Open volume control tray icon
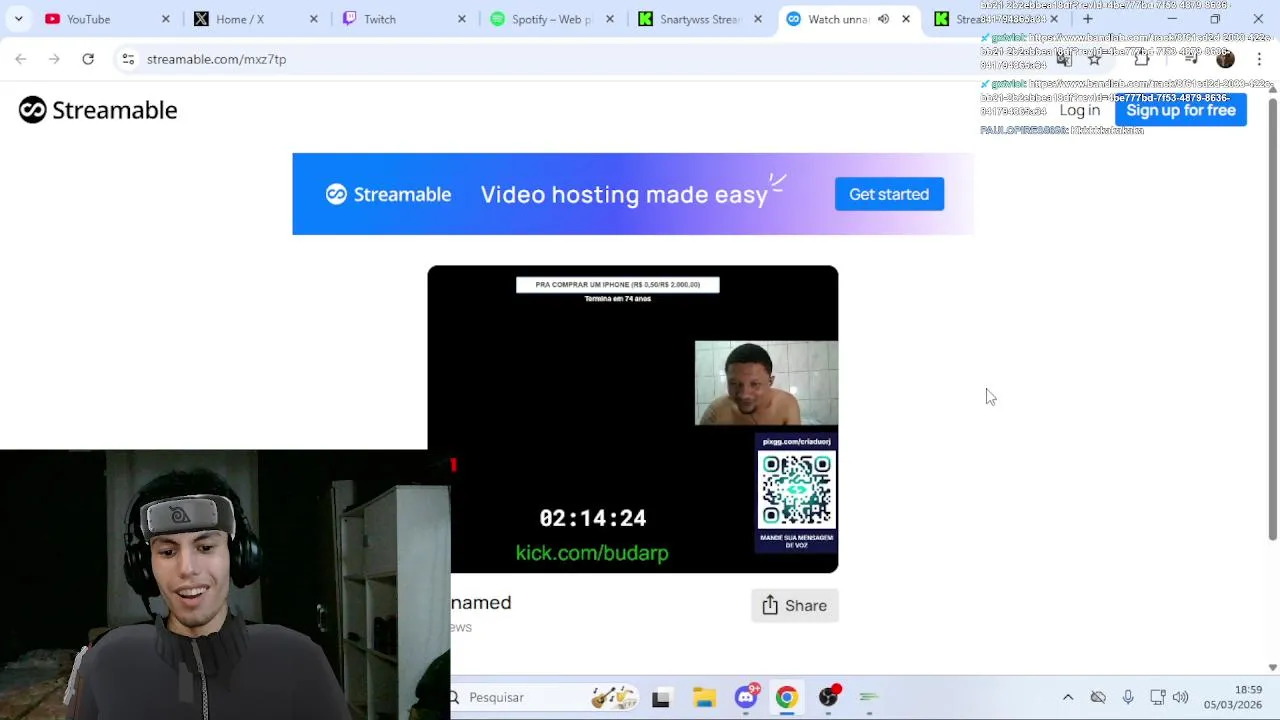 [1181, 697]
